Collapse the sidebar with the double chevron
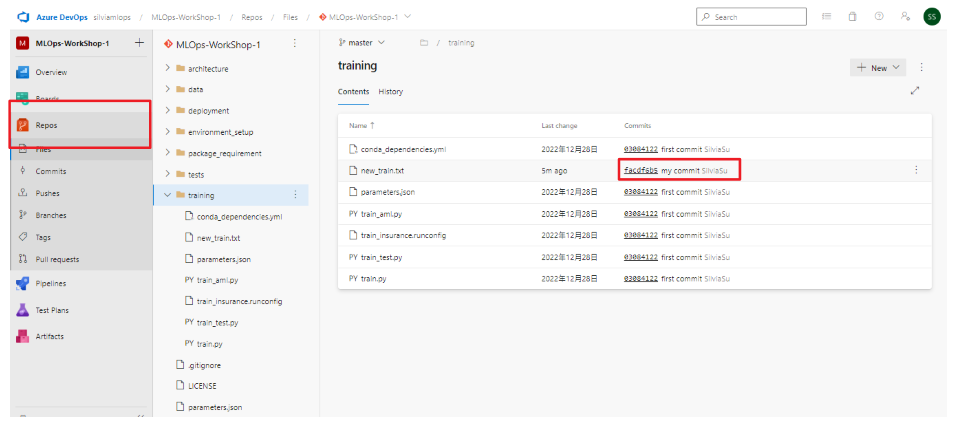 [x=141, y=418]
